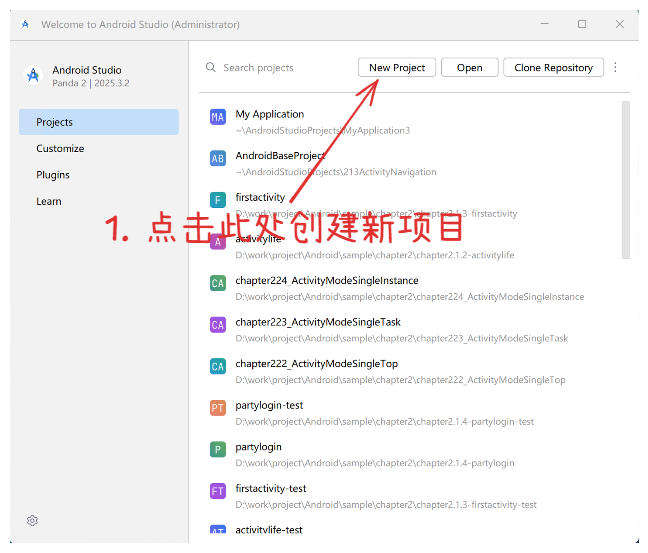The width and height of the screenshot is (648, 553).
Task: Click the Clone Repository button
Action: click(x=553, y=67)
